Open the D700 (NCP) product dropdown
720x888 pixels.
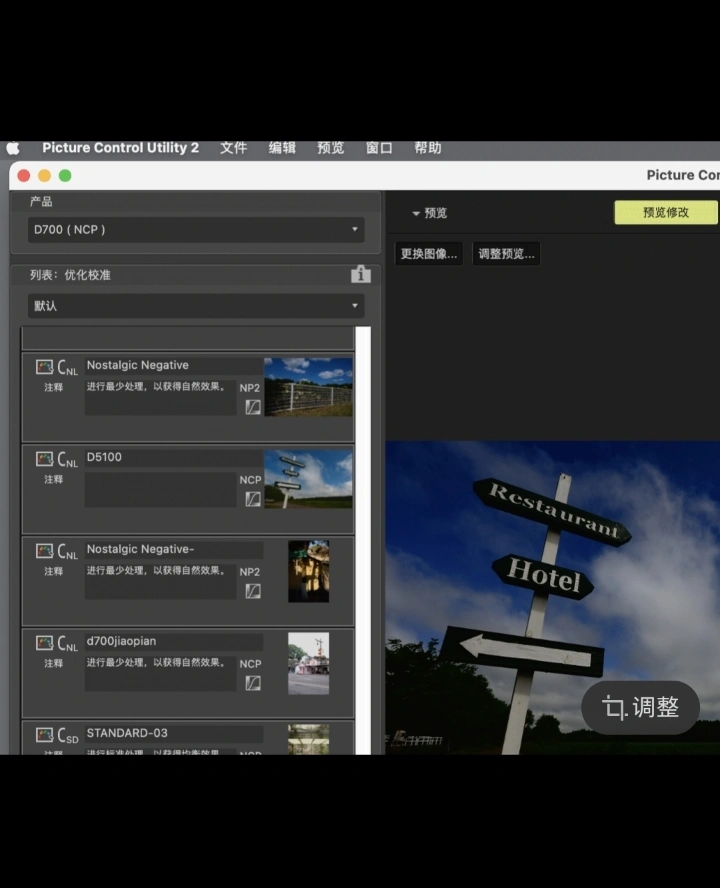coord(196,230)
